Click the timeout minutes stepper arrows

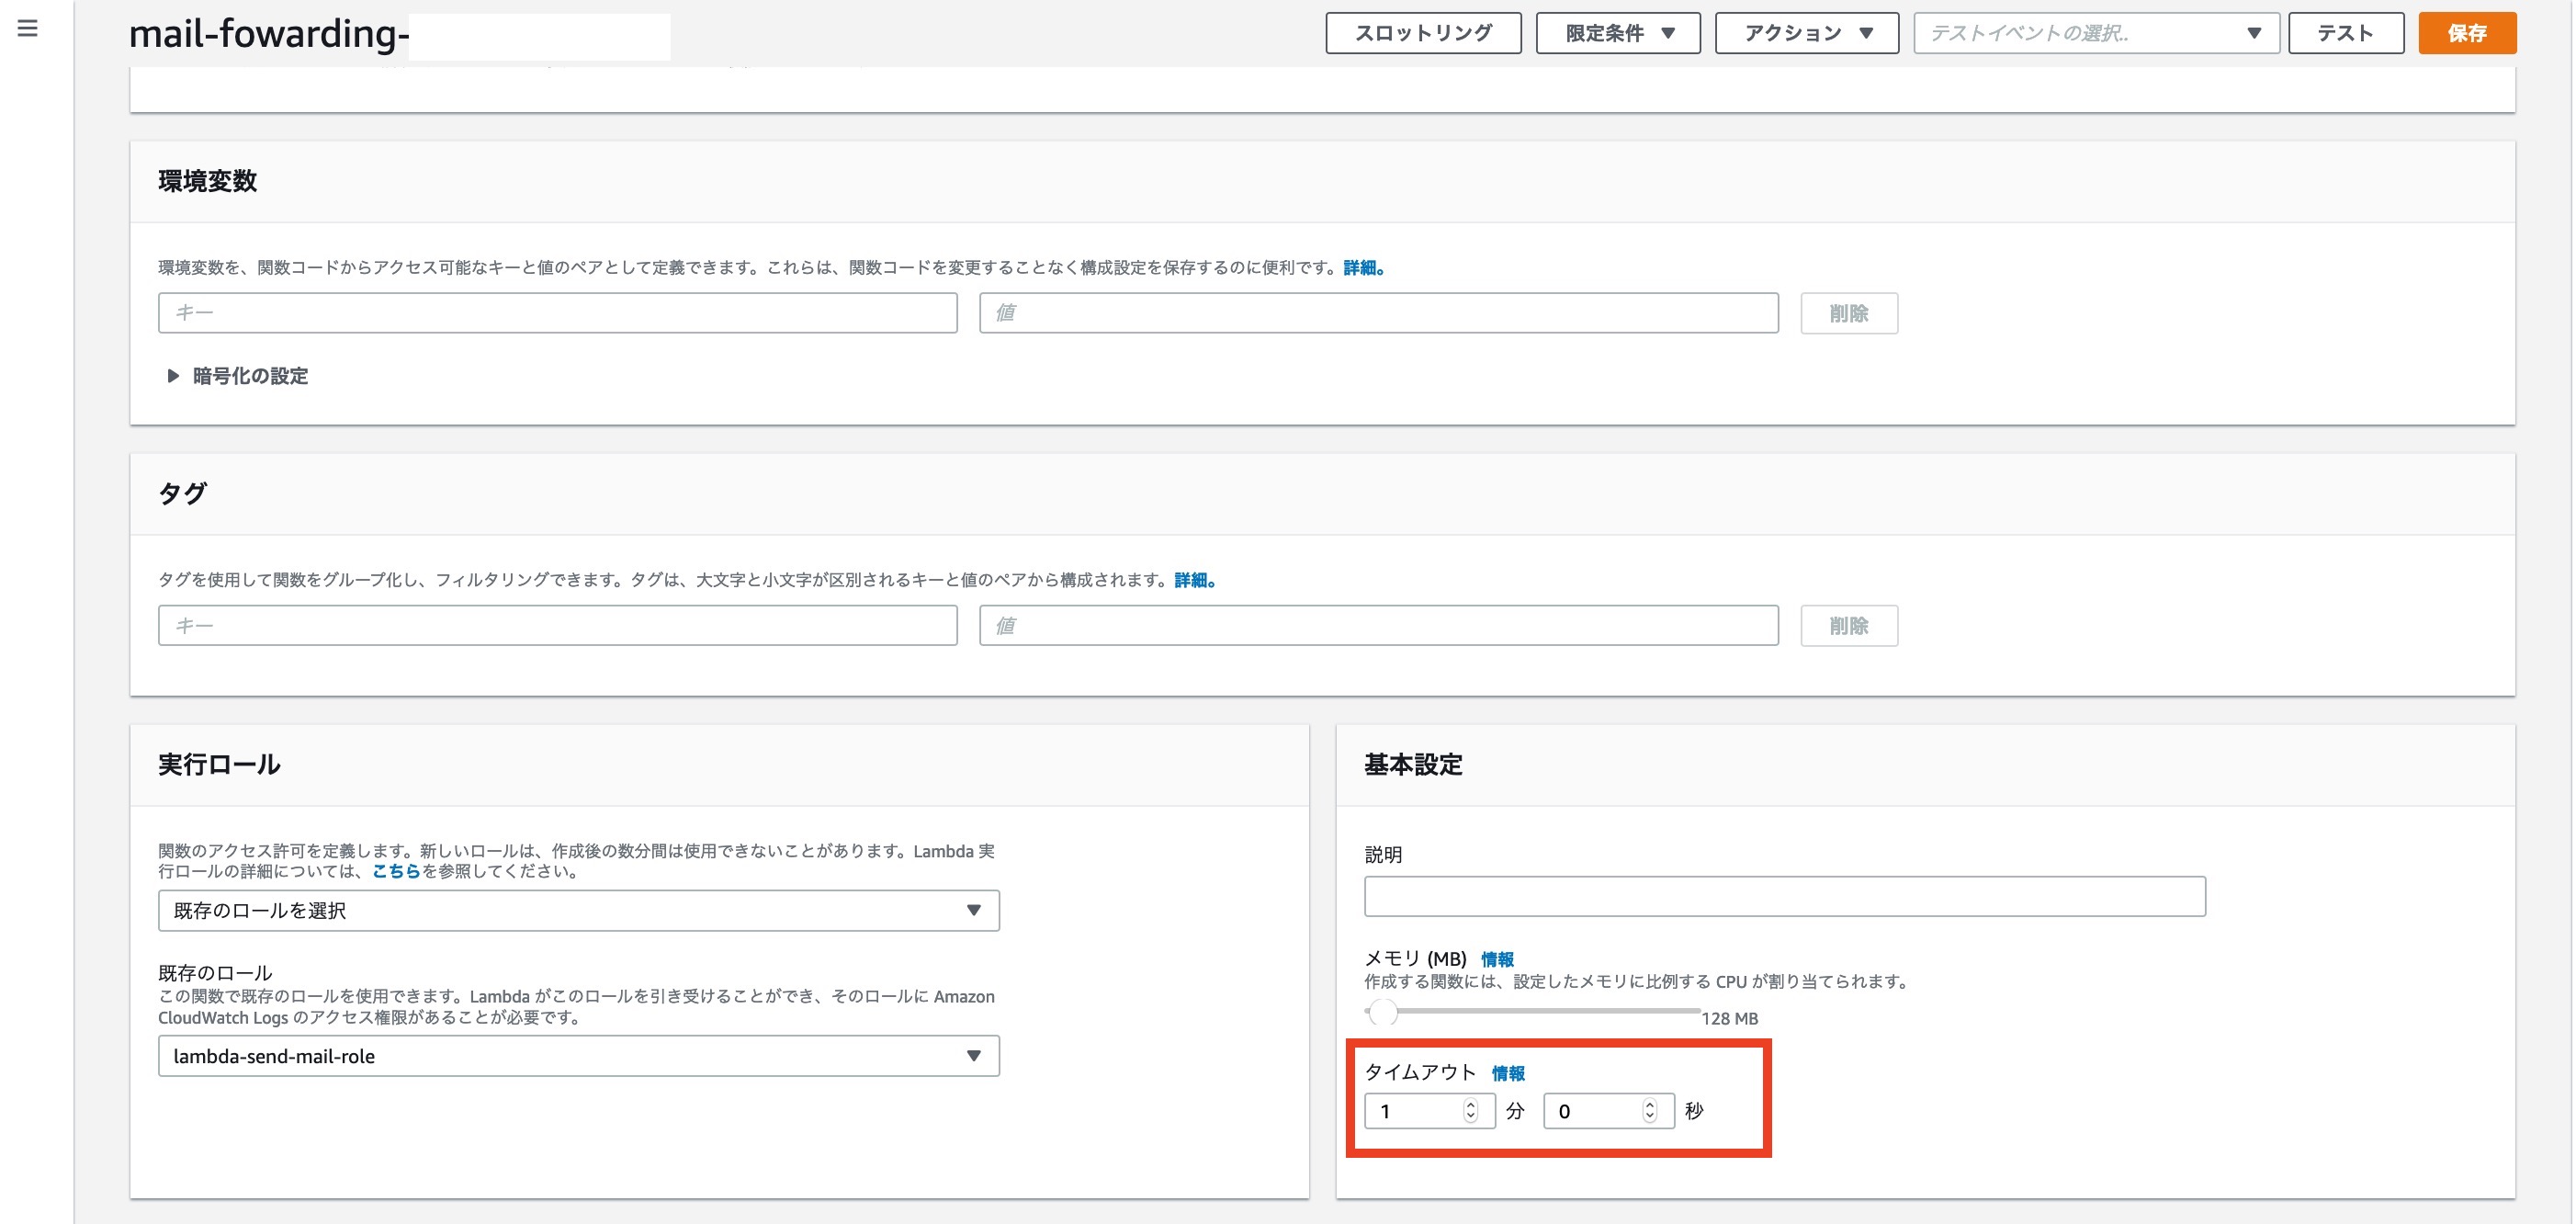point(1470,1111)
